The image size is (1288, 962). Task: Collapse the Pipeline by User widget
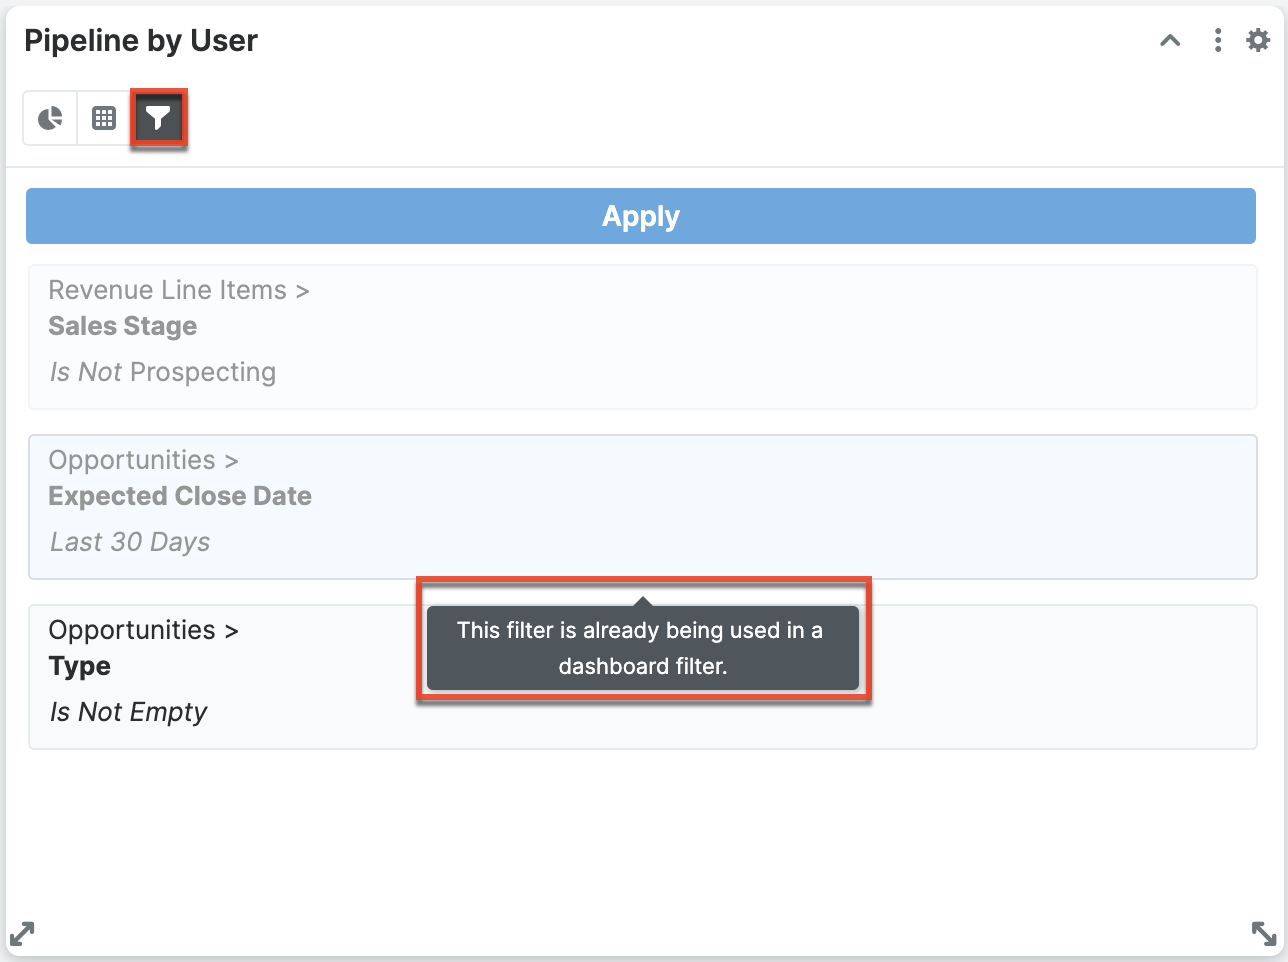[1170, 41]
